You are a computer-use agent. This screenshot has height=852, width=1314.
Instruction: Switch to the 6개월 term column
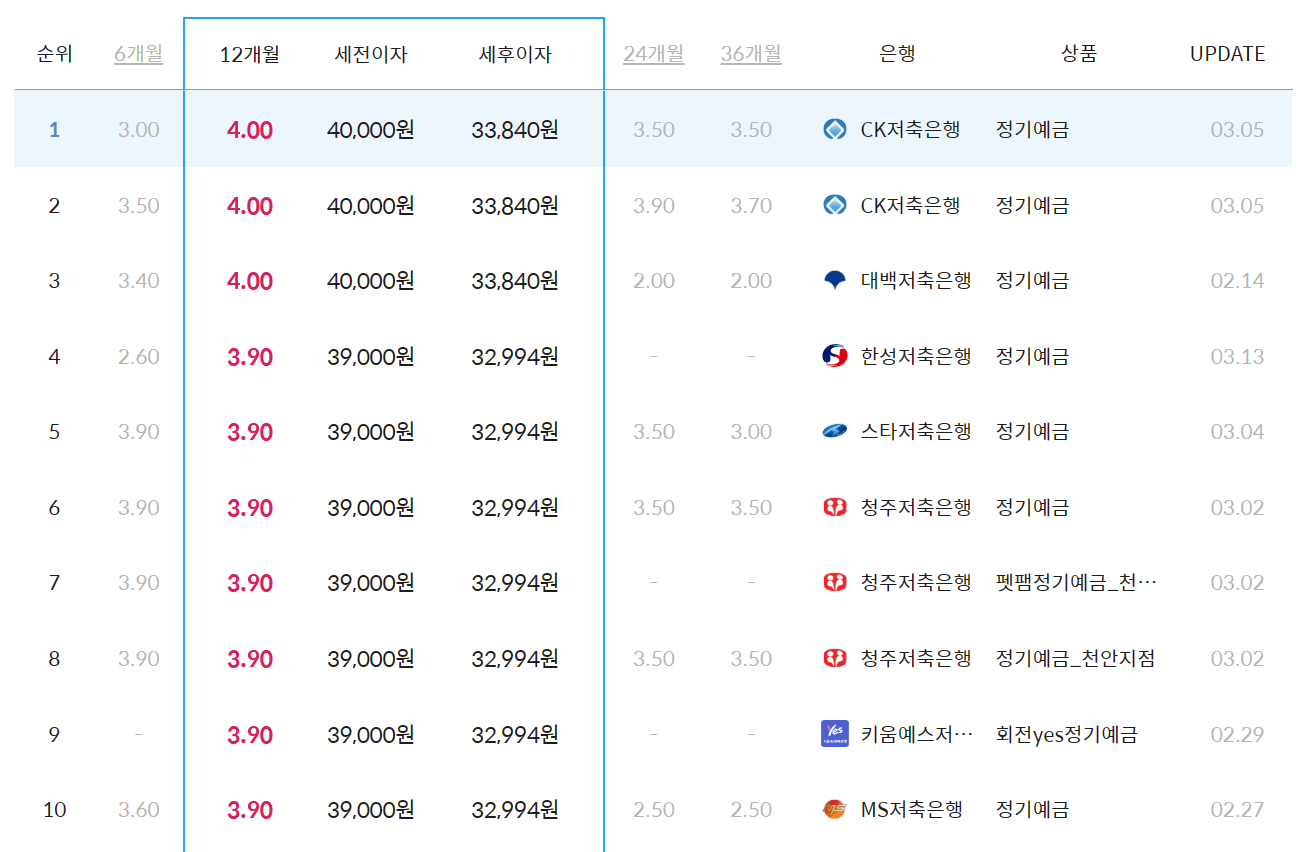(x=138, y=54)
